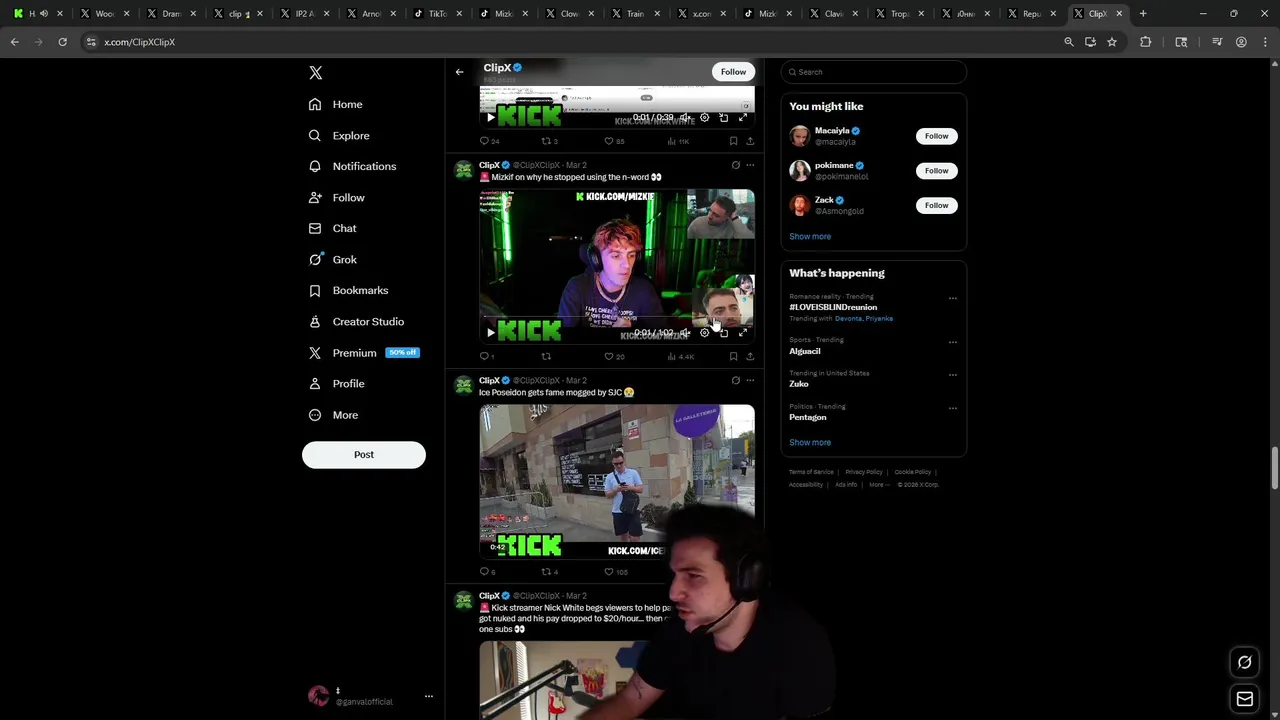Open Explore in the sidebar
This screenshot has height=720, width=1280.
pyautogui.click(x=340, y=135)
